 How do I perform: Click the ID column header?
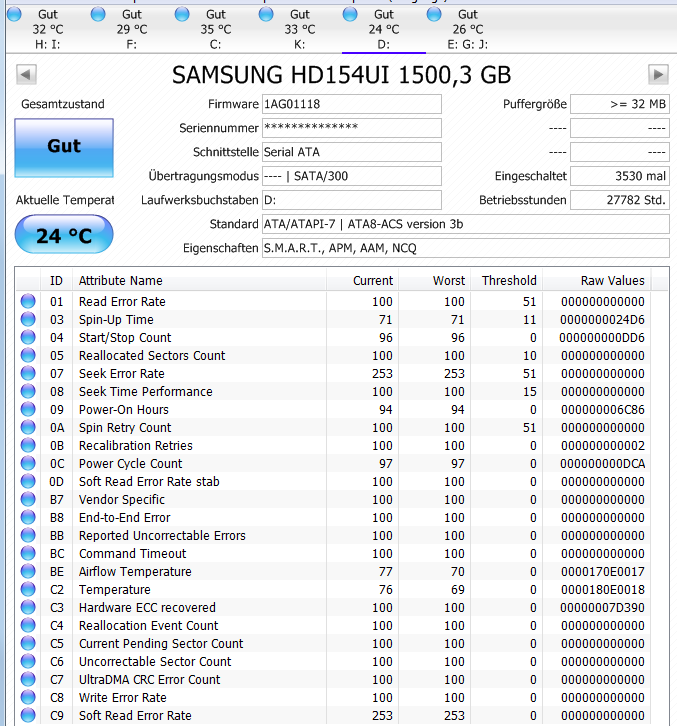(x=56, y=281)
